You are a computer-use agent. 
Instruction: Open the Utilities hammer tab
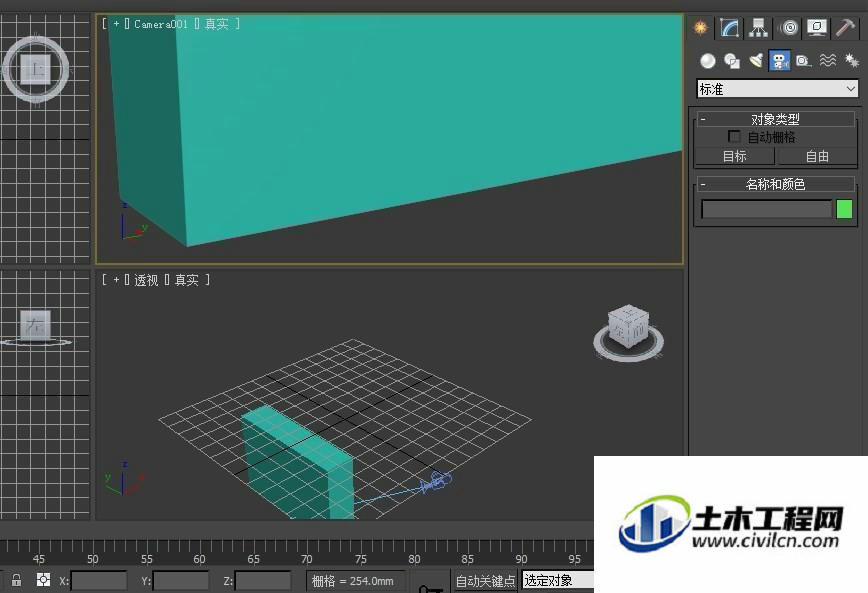pos(845,27)
